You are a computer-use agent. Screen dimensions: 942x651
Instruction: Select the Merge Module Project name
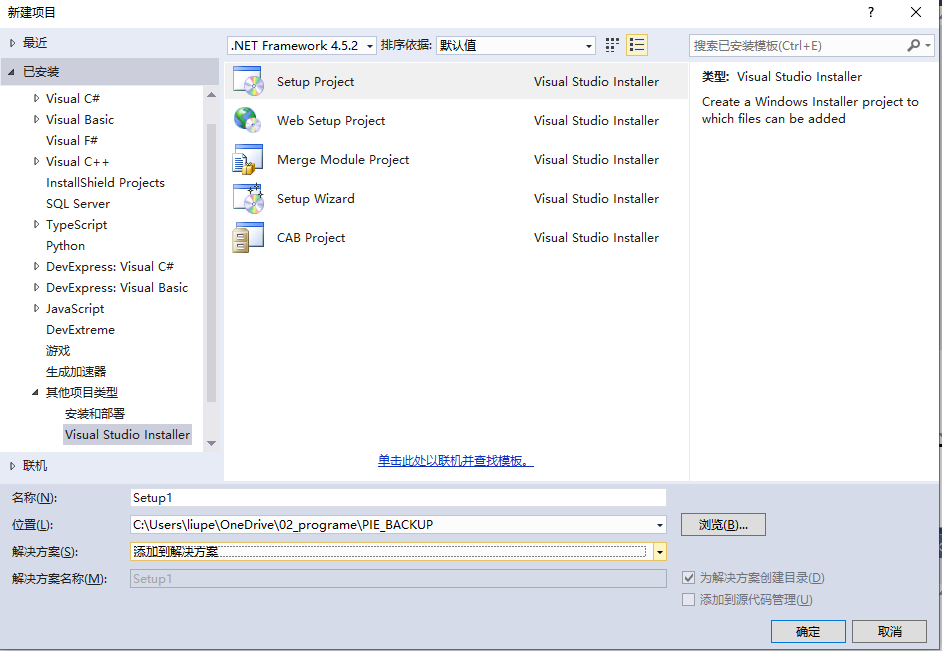pyautogui.click(x=343, y=159)
